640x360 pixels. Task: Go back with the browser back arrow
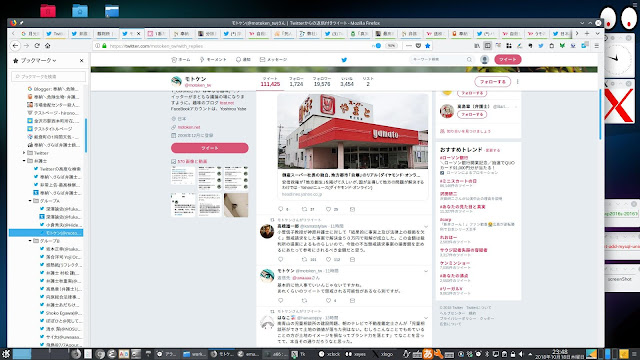(x=16, y=46)
